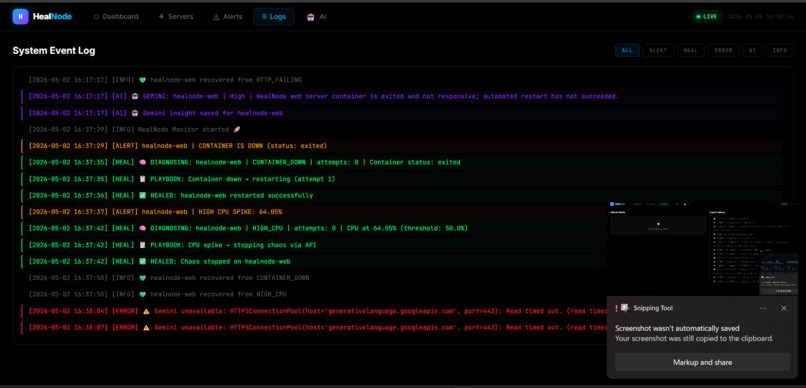
Task: Click Markup and share in Snipping Tool
Action: pyautogui.click(x=702, y=362)
